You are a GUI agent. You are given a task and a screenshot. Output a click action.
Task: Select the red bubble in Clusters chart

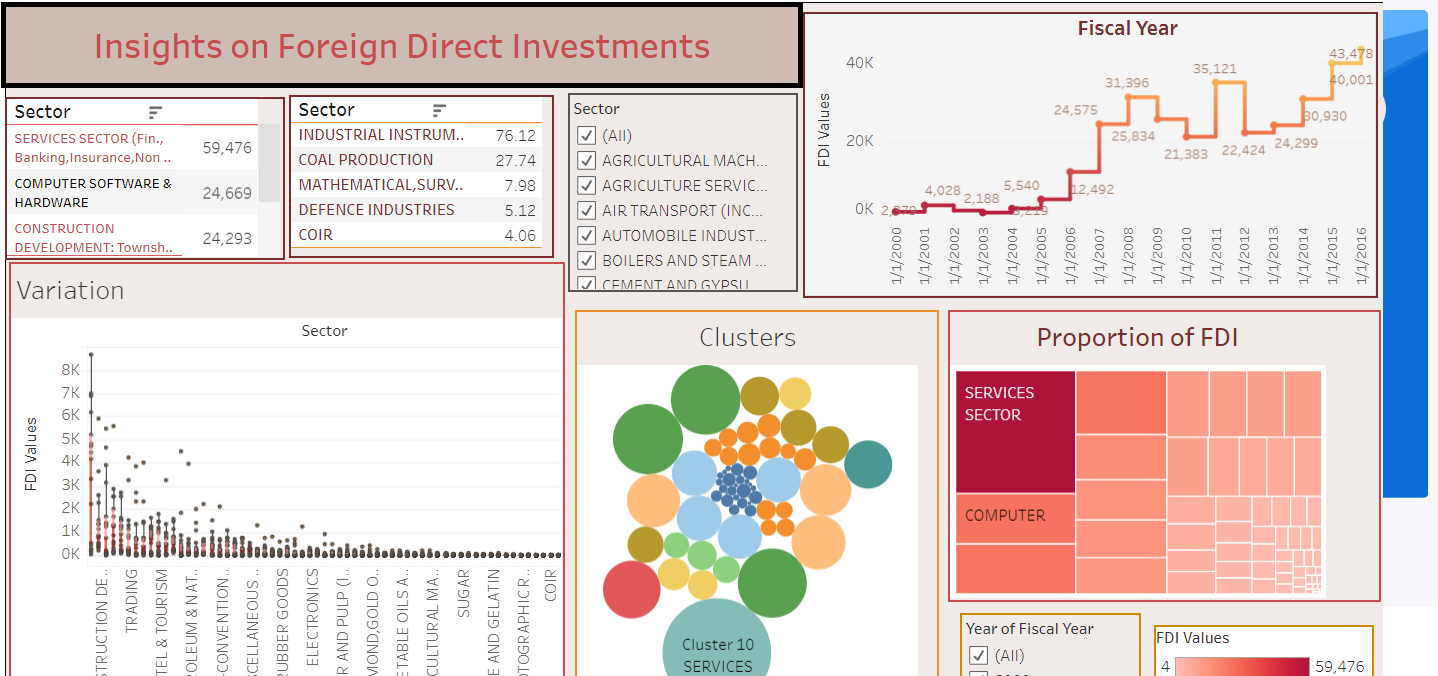(632, 589)
